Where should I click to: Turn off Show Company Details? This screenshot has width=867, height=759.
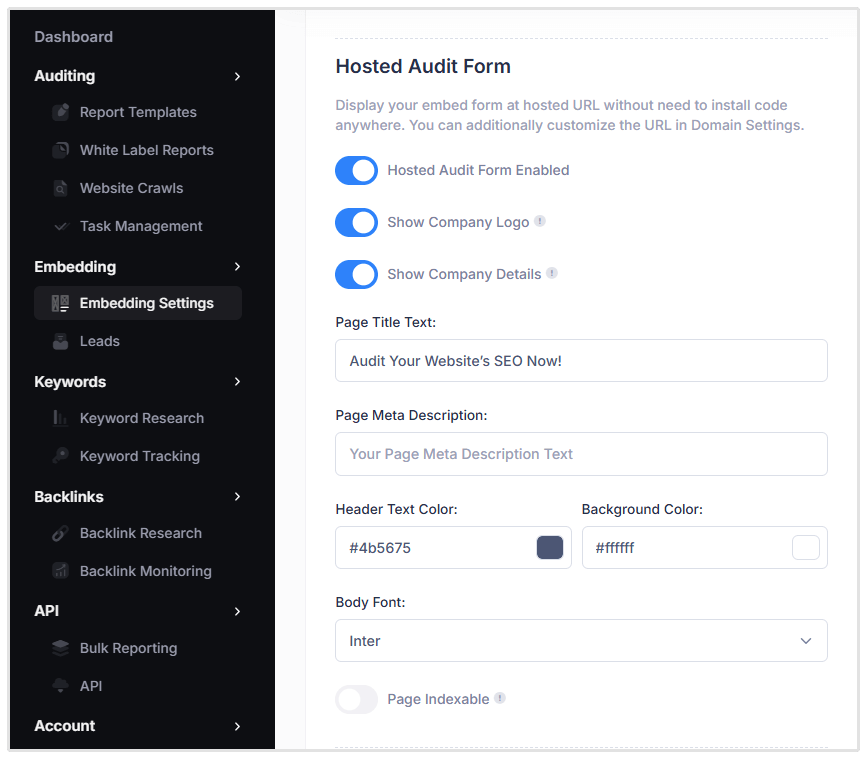tap(356, 274)
